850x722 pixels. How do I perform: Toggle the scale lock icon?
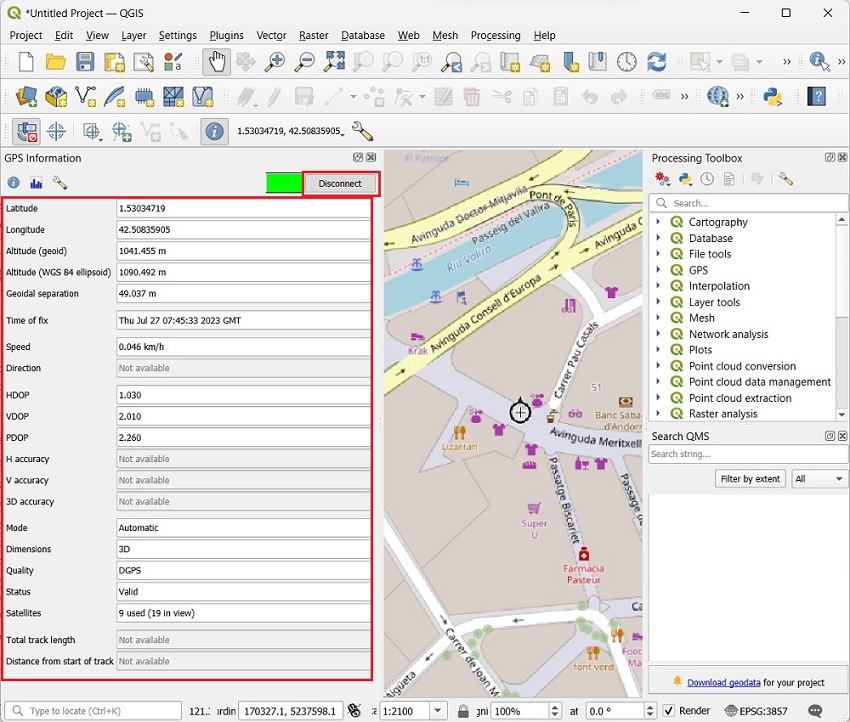pos(463,711)
